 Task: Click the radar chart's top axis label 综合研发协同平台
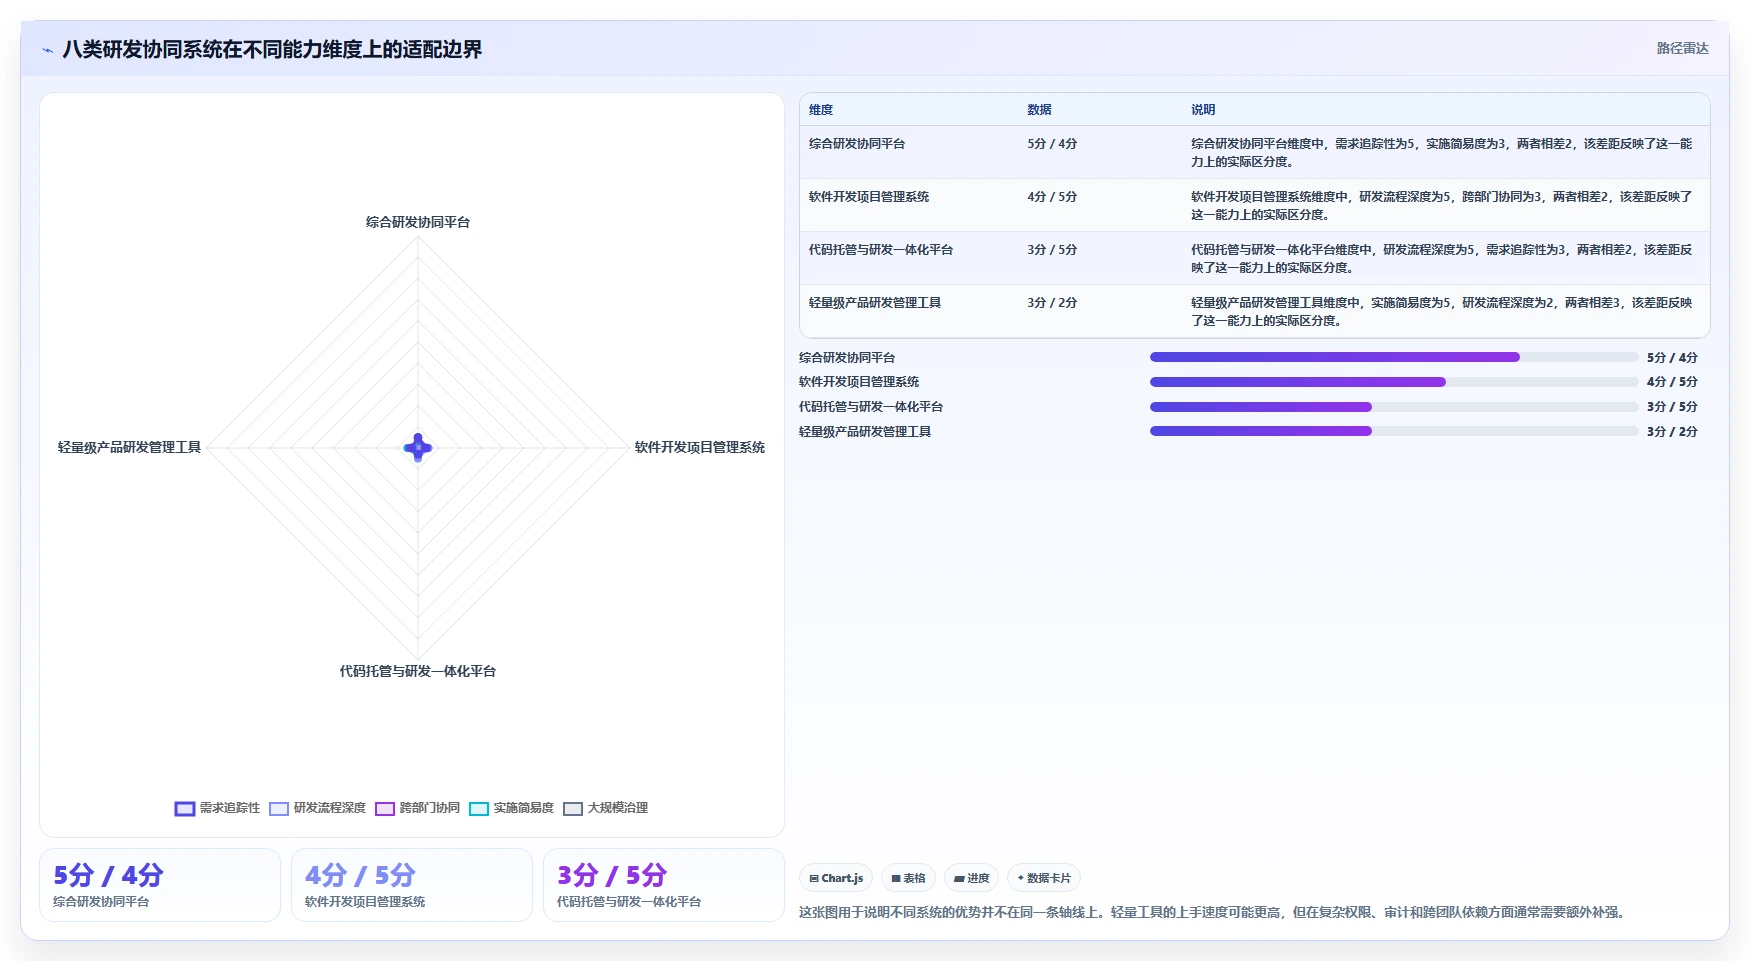tap(418, 222)
